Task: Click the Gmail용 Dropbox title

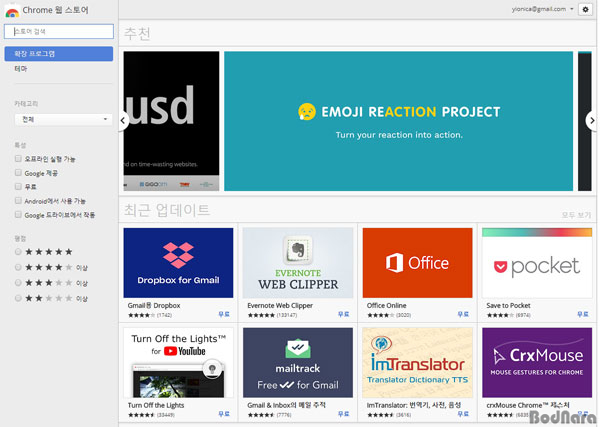Action: tap(154, 305)
